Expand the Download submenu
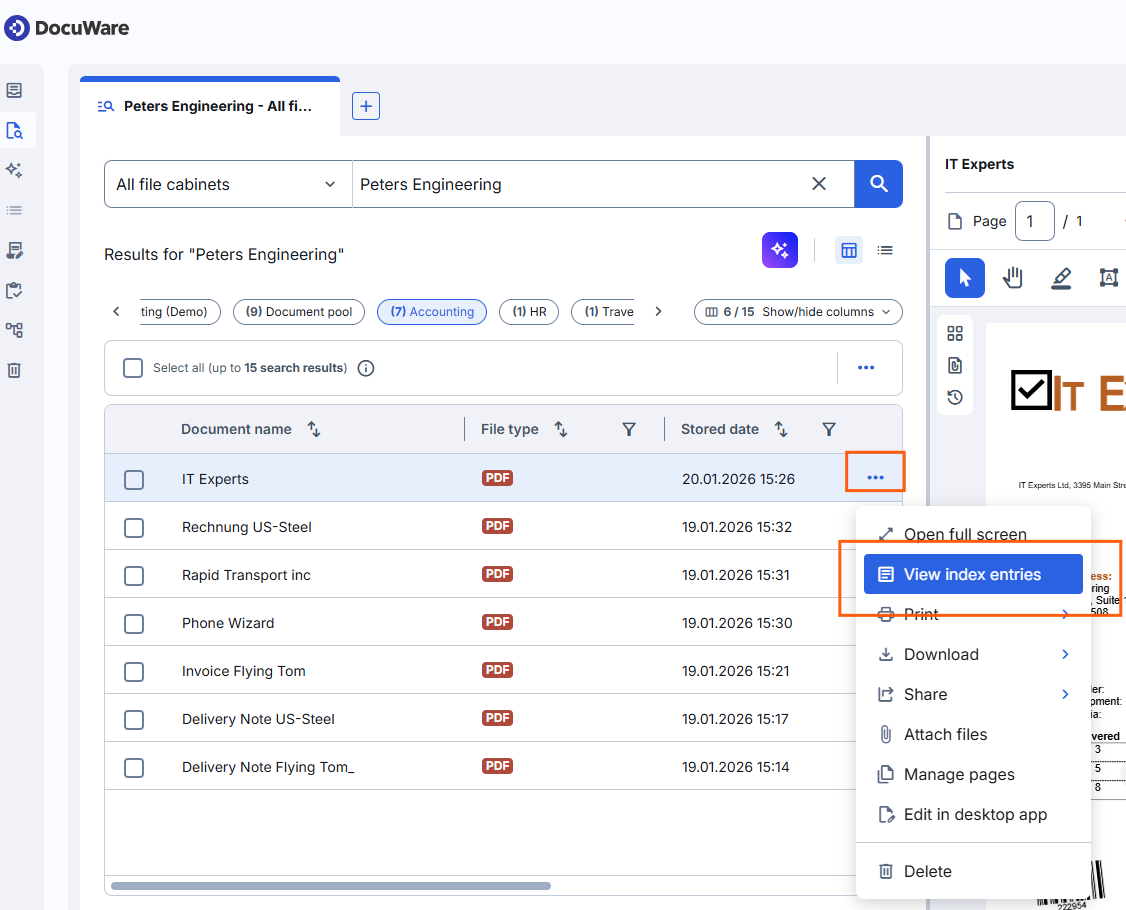 [x=973, y=654]
